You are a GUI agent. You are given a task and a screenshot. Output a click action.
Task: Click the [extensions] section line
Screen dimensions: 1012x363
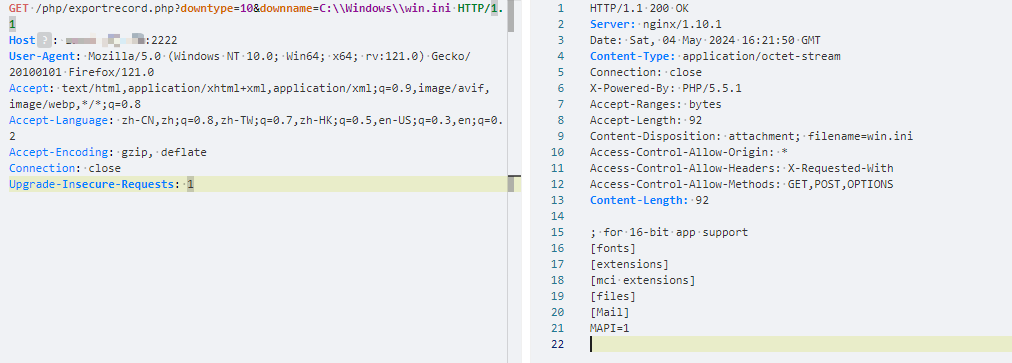[x=629, y=264]
